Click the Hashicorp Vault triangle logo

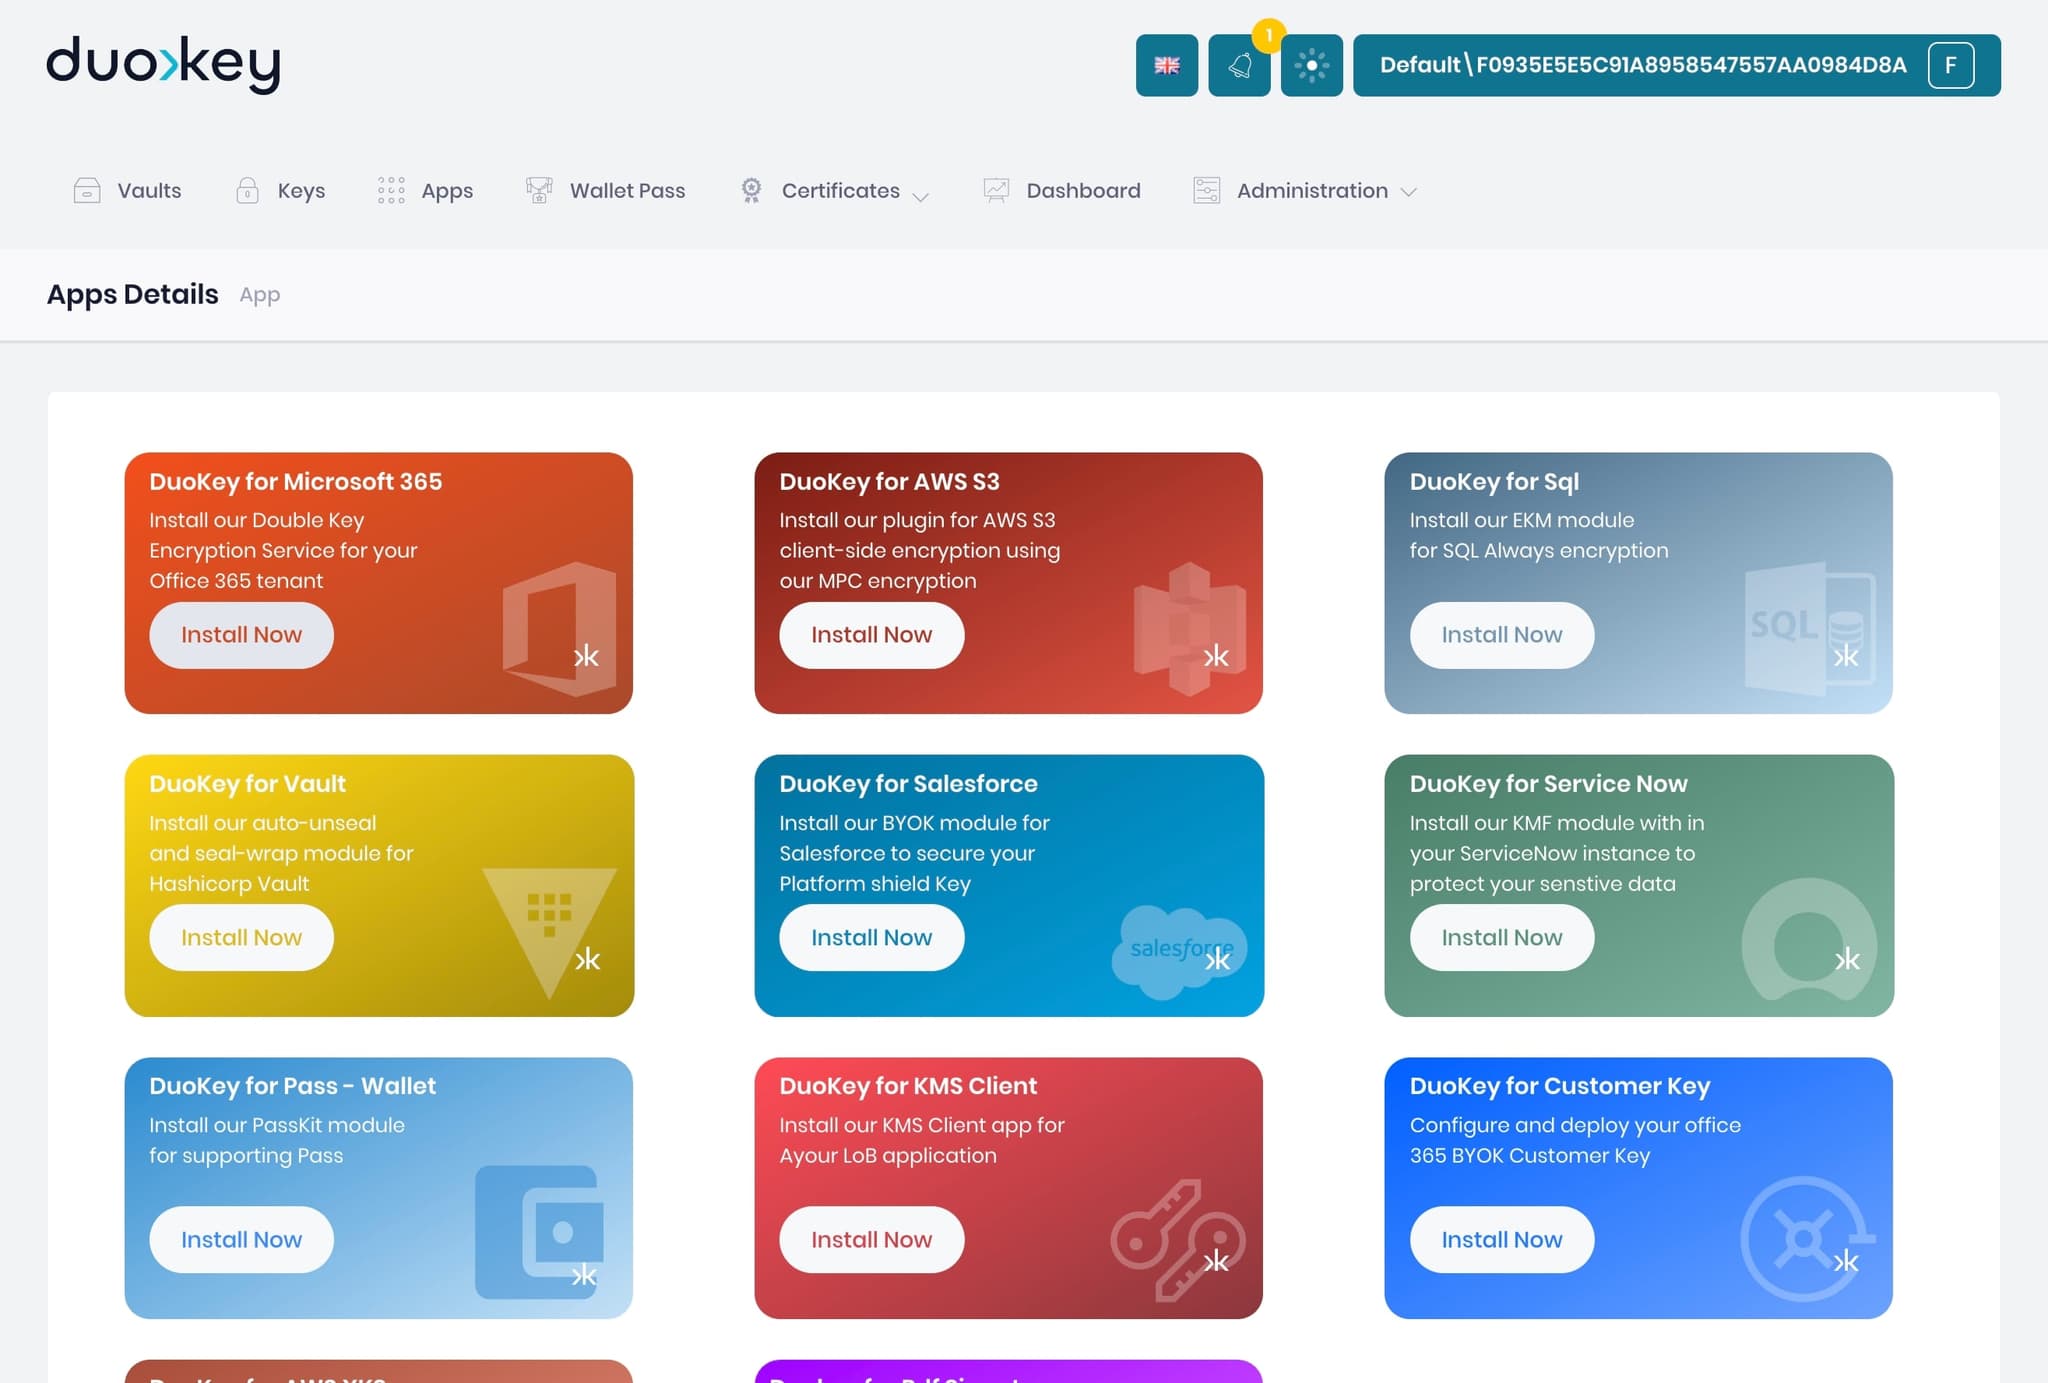549,932
